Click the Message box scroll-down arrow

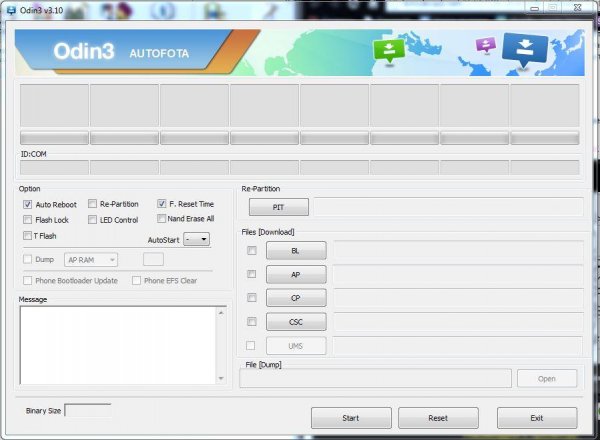click(221, 378)
